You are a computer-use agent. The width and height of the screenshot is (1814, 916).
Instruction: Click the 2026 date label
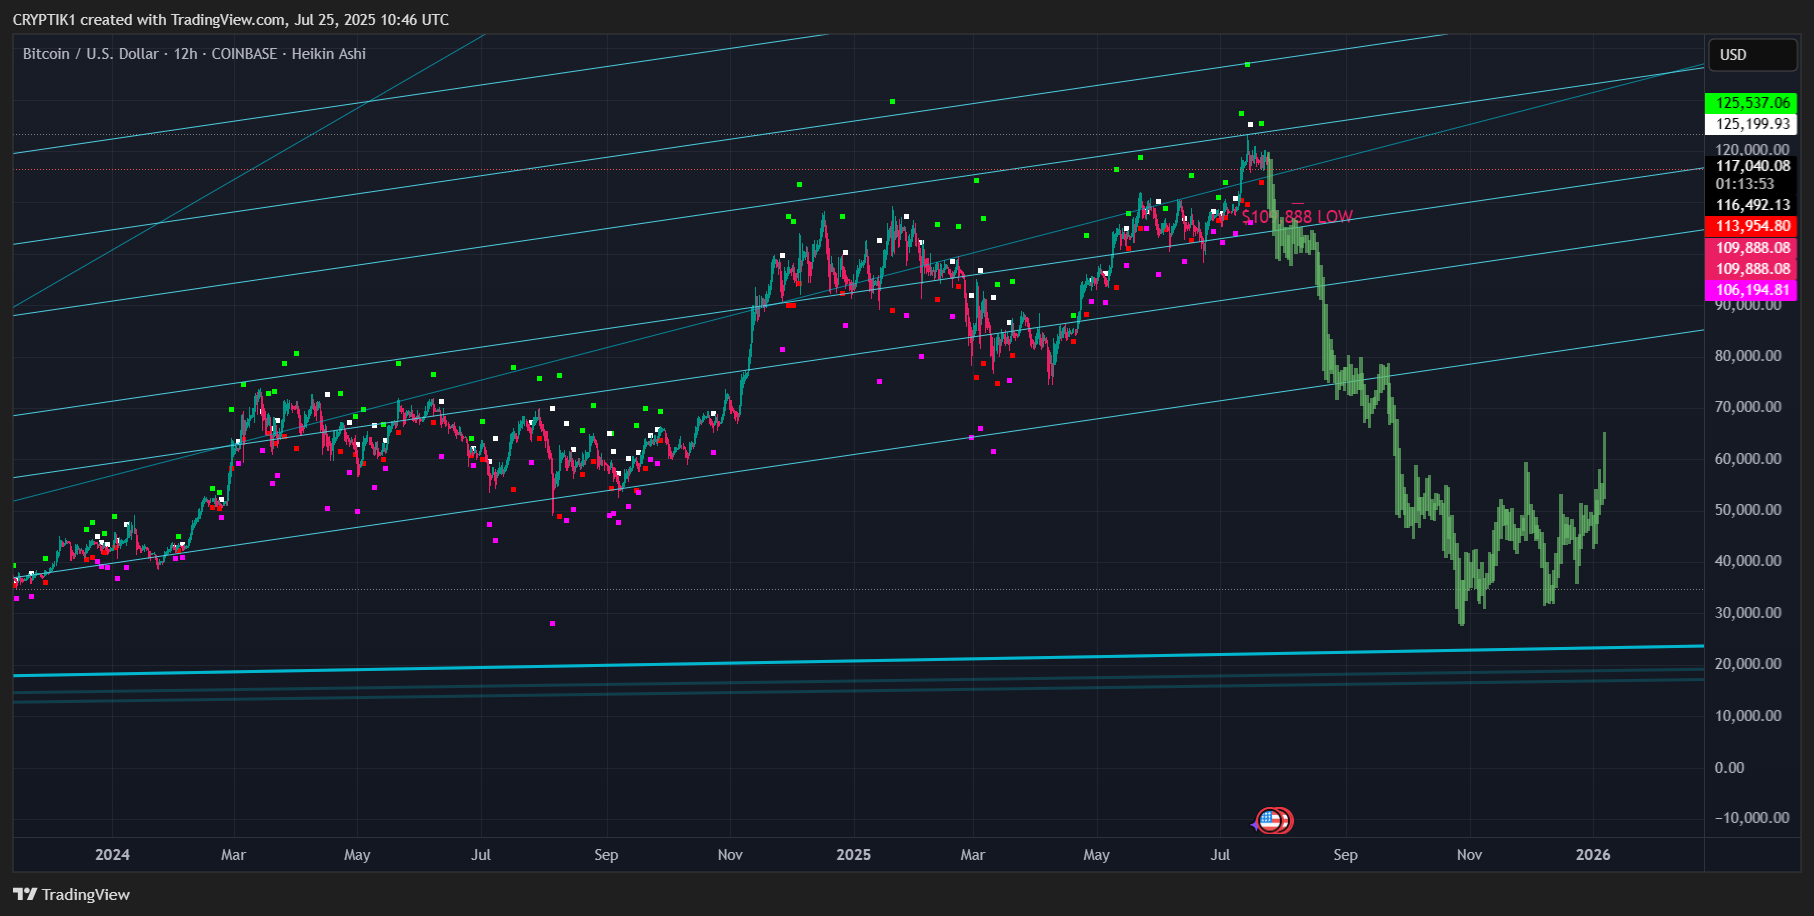coord(1593,854)
